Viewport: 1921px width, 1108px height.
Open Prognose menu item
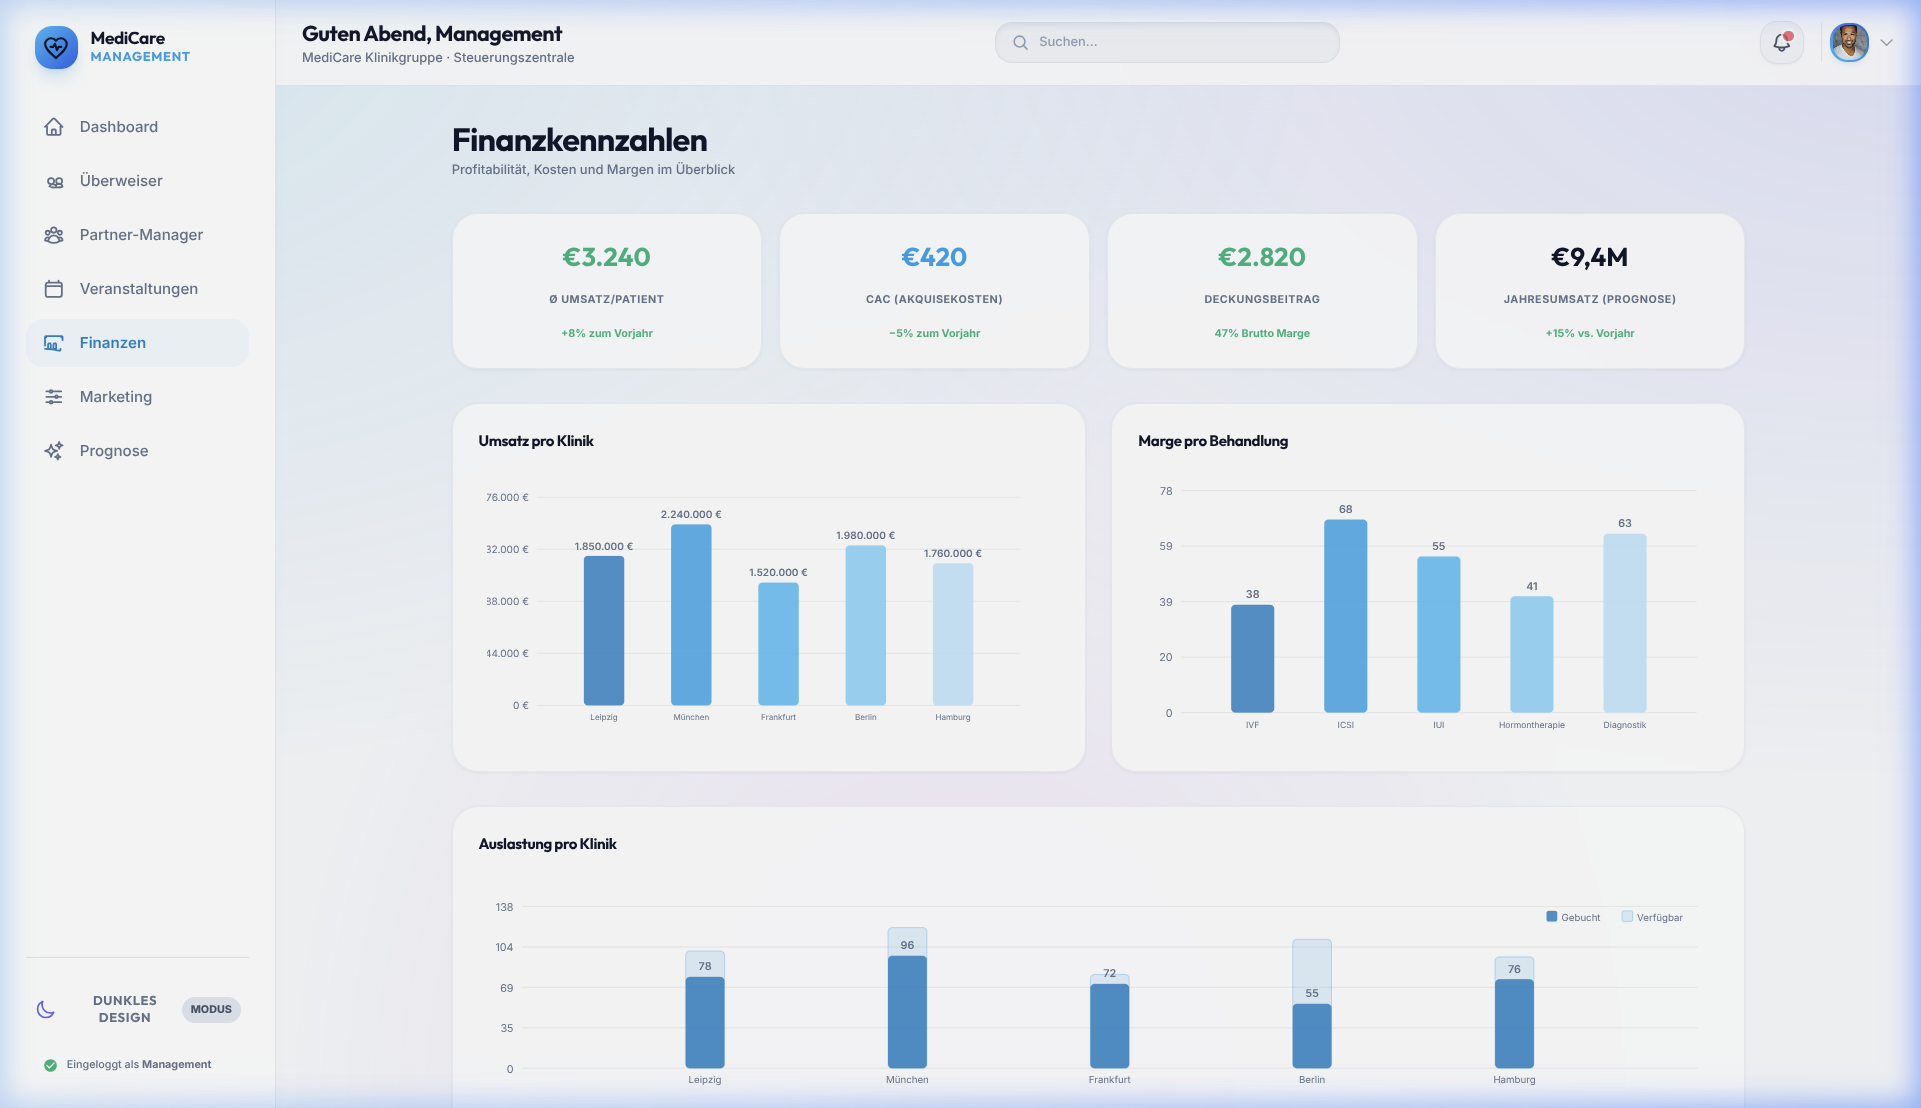click(138, 451)
